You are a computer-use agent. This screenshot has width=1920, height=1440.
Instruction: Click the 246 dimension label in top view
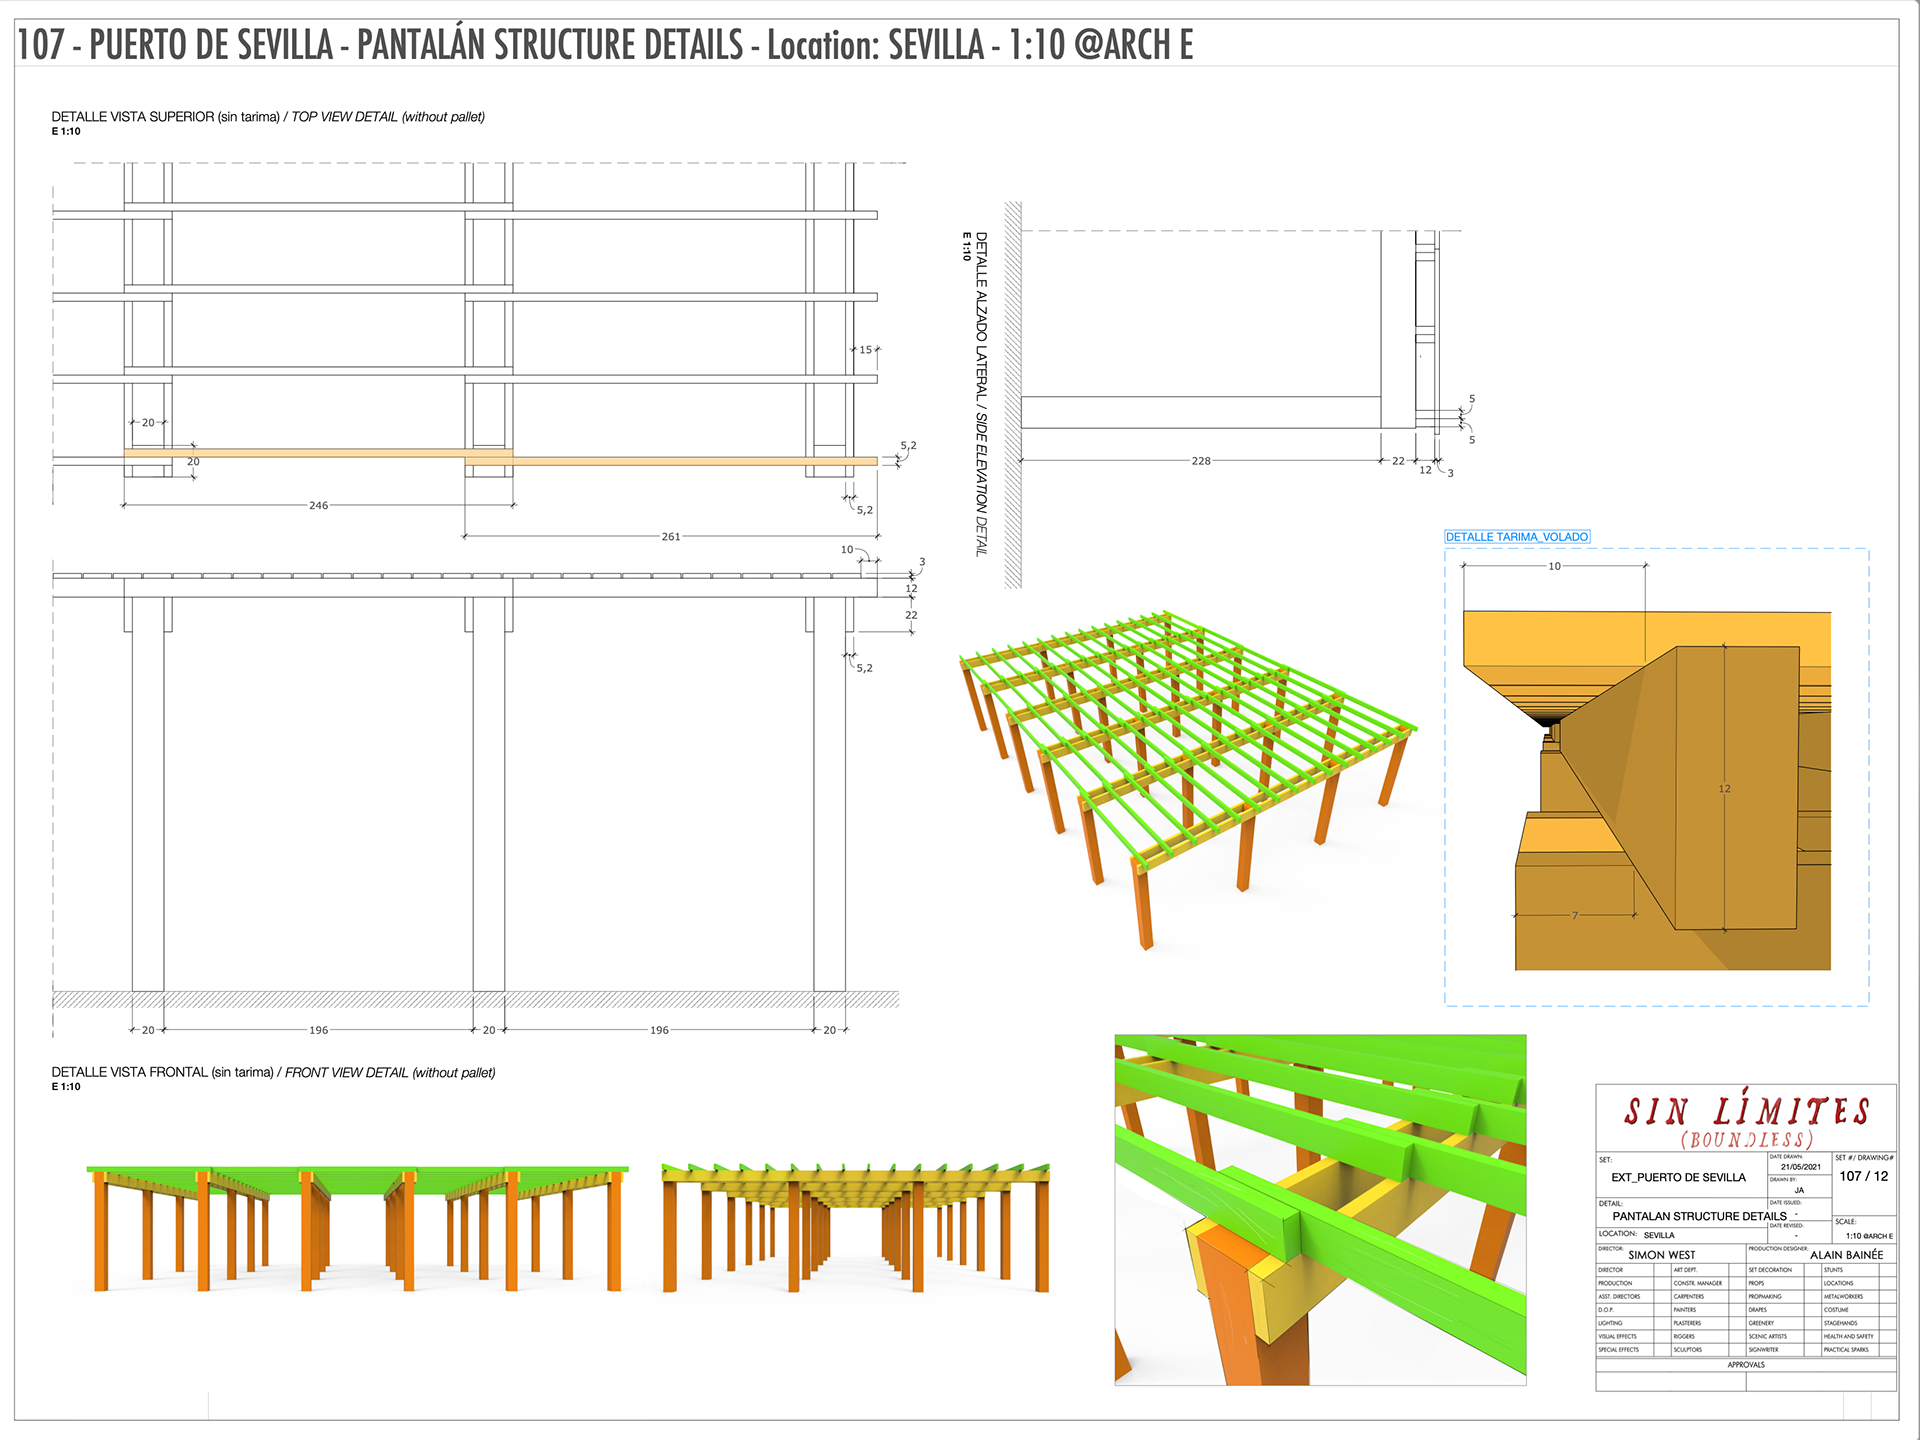tap(318, 505)
